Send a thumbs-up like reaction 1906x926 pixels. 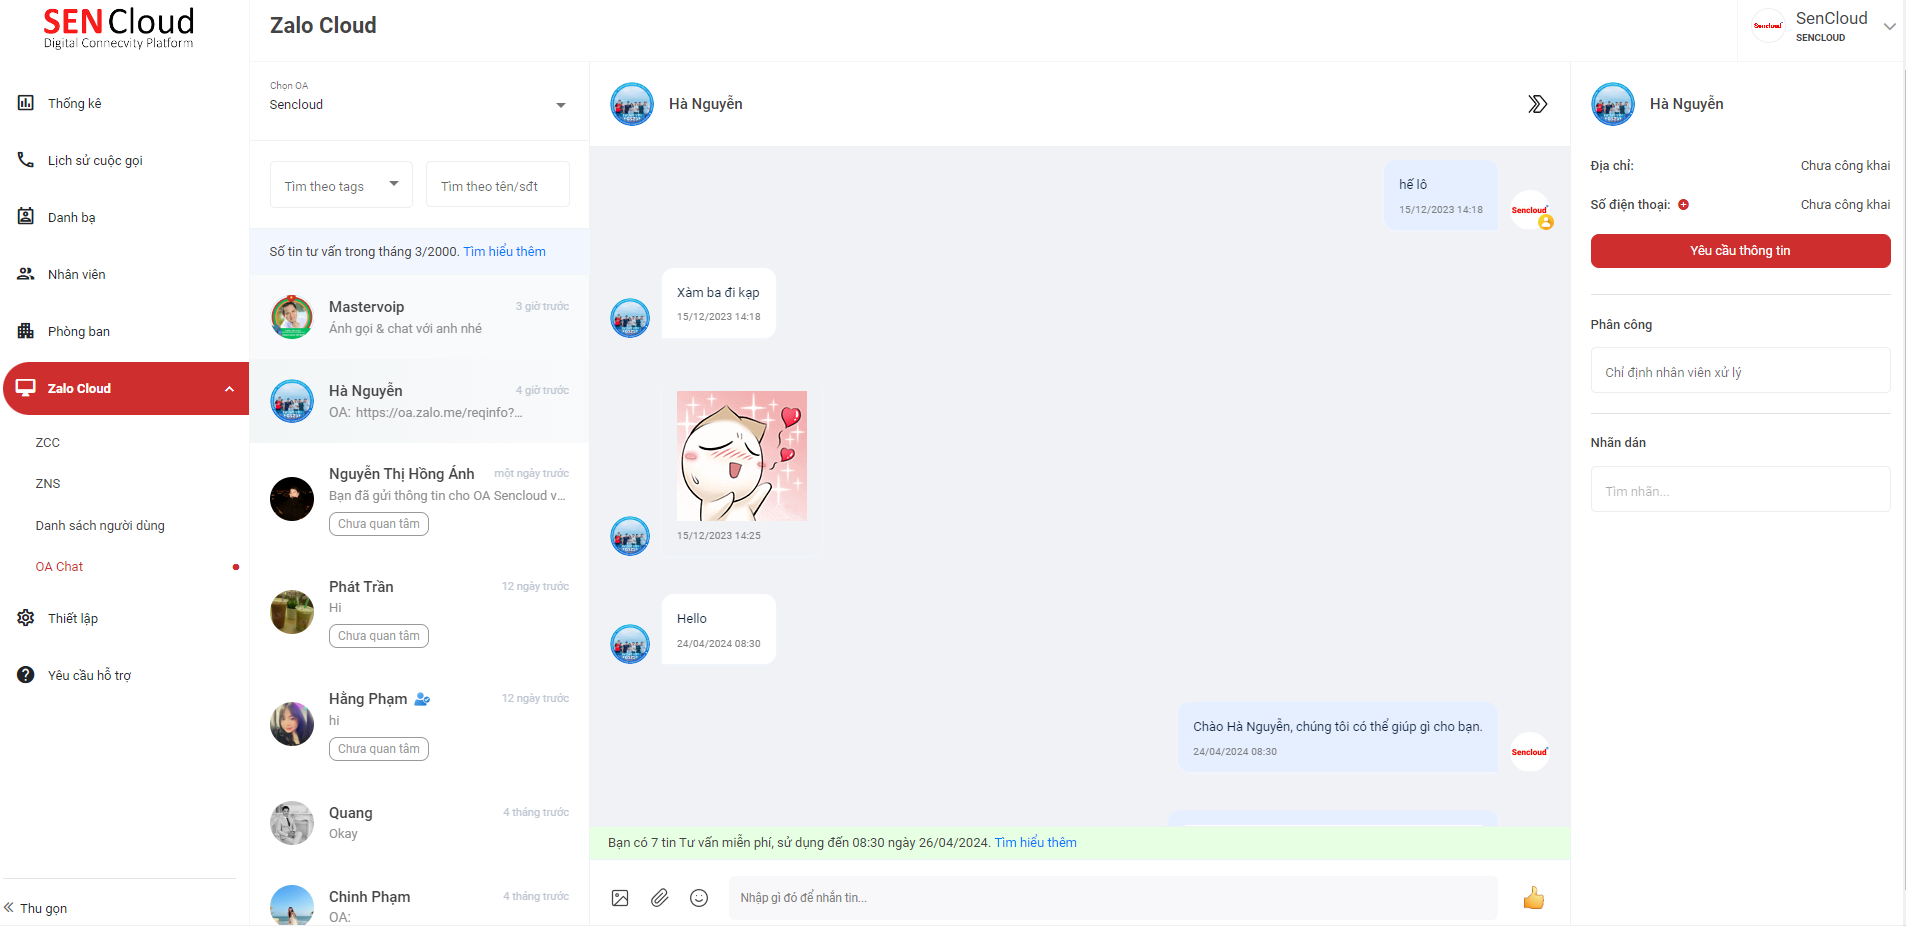[1533, 898]
